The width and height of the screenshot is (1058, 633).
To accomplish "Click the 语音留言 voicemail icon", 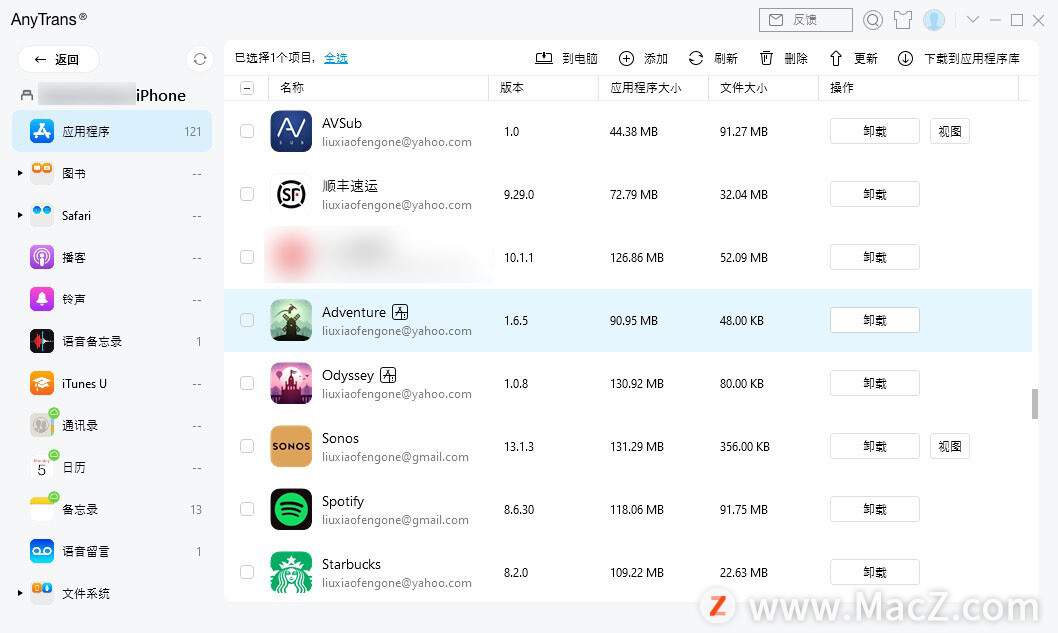I will coord(42,551).
